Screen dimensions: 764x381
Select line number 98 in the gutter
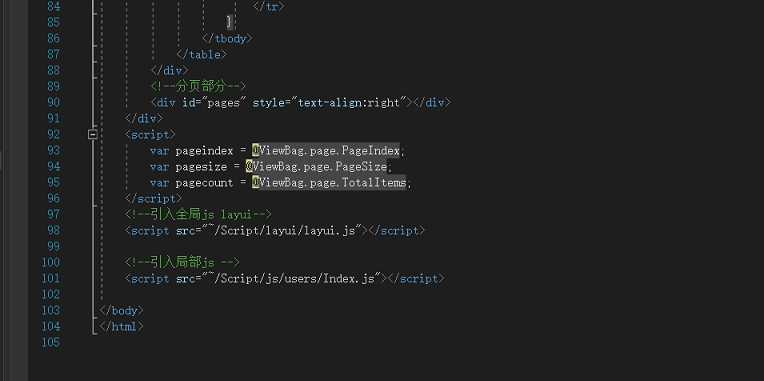click(54, 230)
